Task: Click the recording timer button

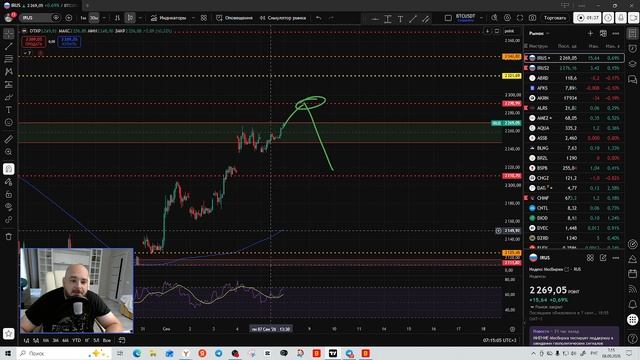Action: (x=587, y=18)
